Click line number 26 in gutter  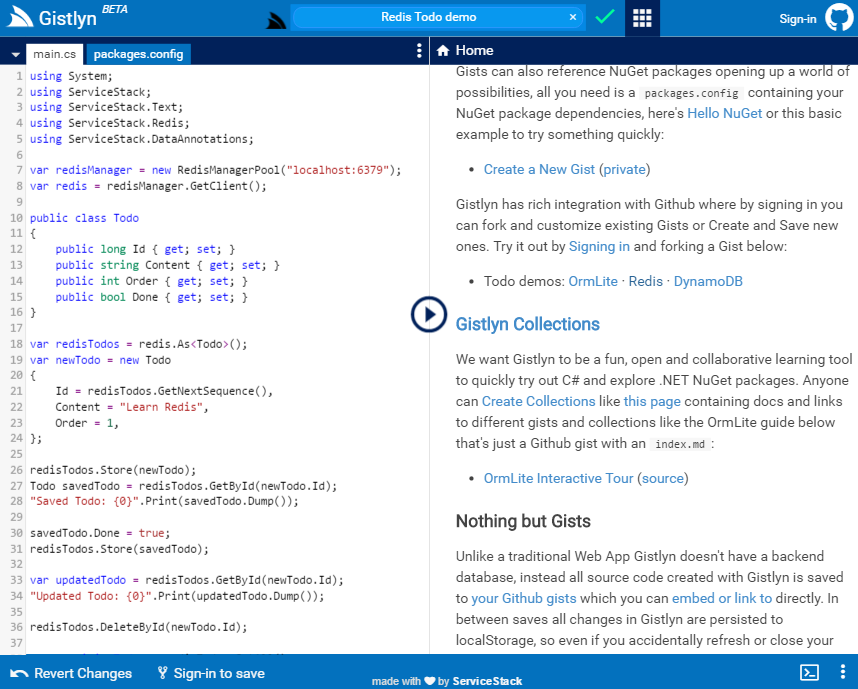pyautogui.click(x=16, y=470)
